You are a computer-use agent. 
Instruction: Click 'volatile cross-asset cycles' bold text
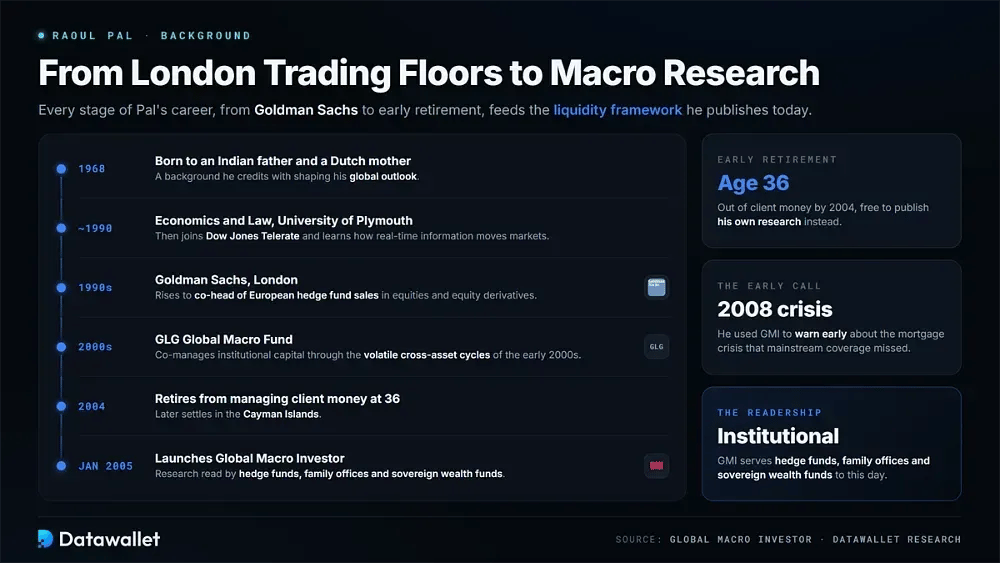427,355
